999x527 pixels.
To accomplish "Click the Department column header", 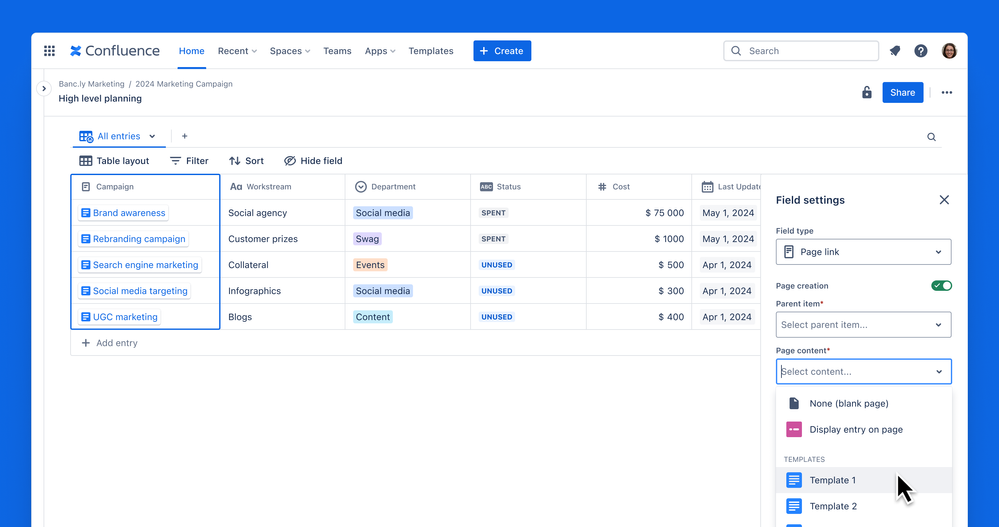I will click(x=408, y=187).
